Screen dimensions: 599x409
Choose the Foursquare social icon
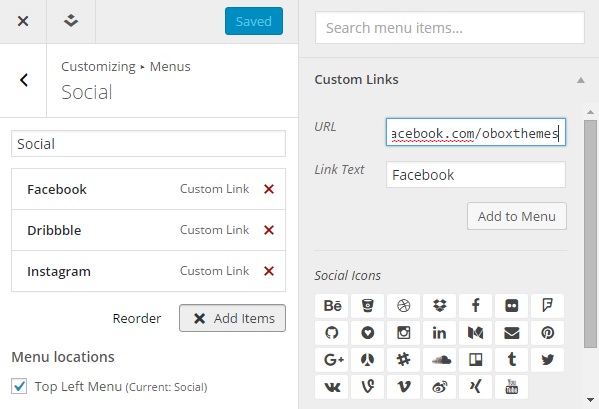point(547,306)
